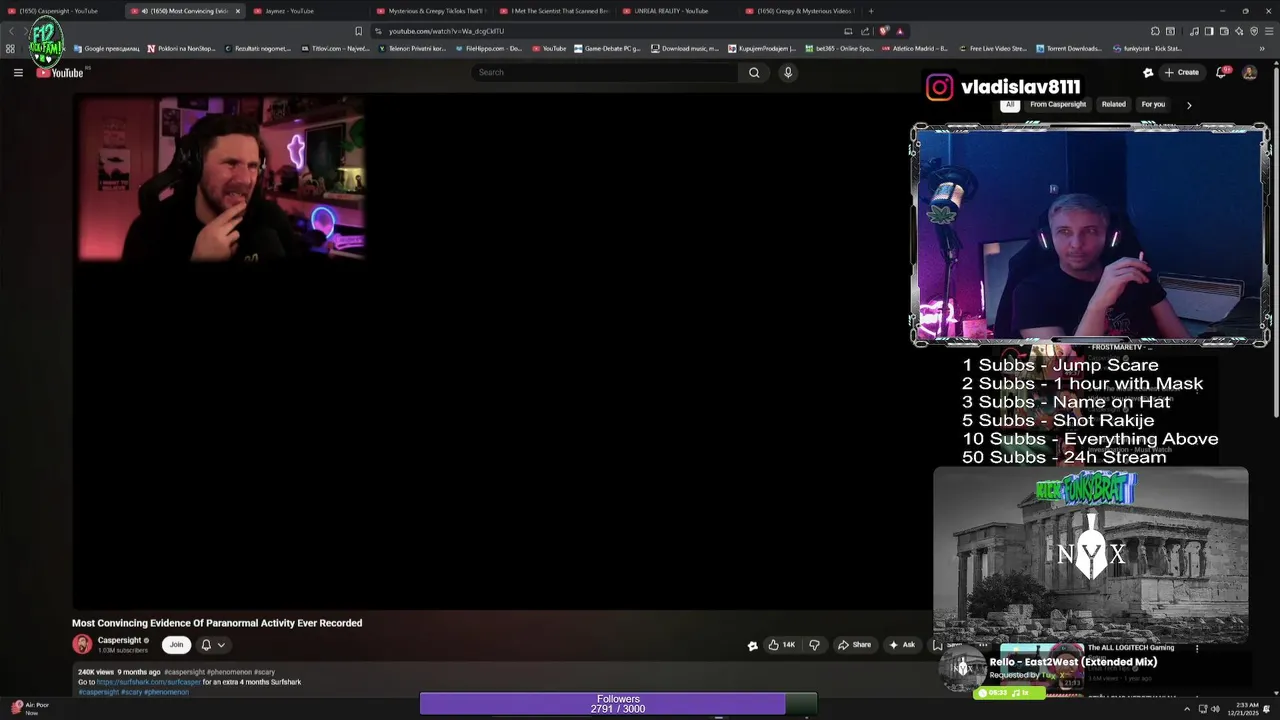Open the Caspersight channel avatar
This screenshot has width=1280, height=720.
click(x=82, y=645)
